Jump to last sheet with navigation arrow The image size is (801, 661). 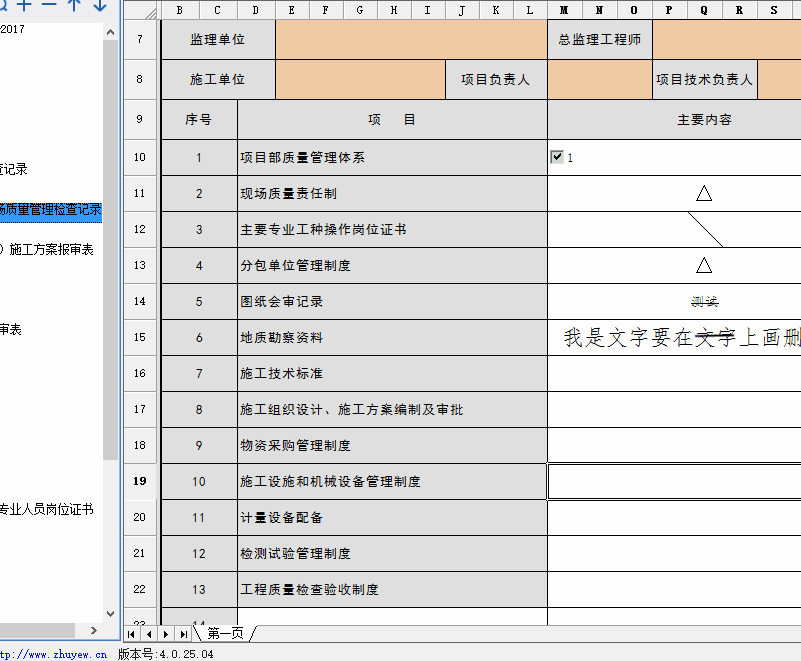click(x=183, y=634)
